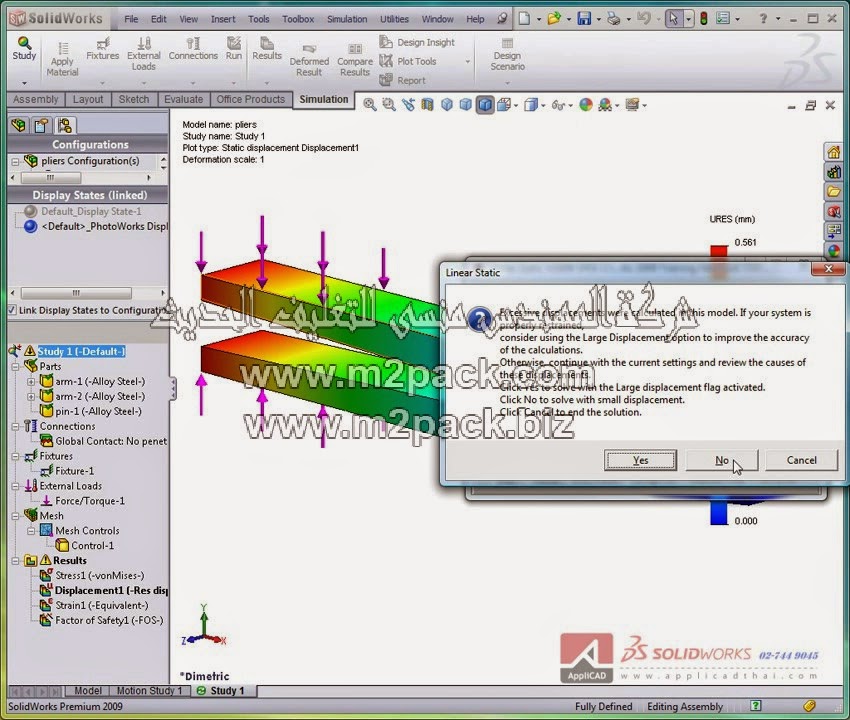This screenshot has width=850, height=720.
Task: Close the Linear Static dialog
Action: coord(828,269)
